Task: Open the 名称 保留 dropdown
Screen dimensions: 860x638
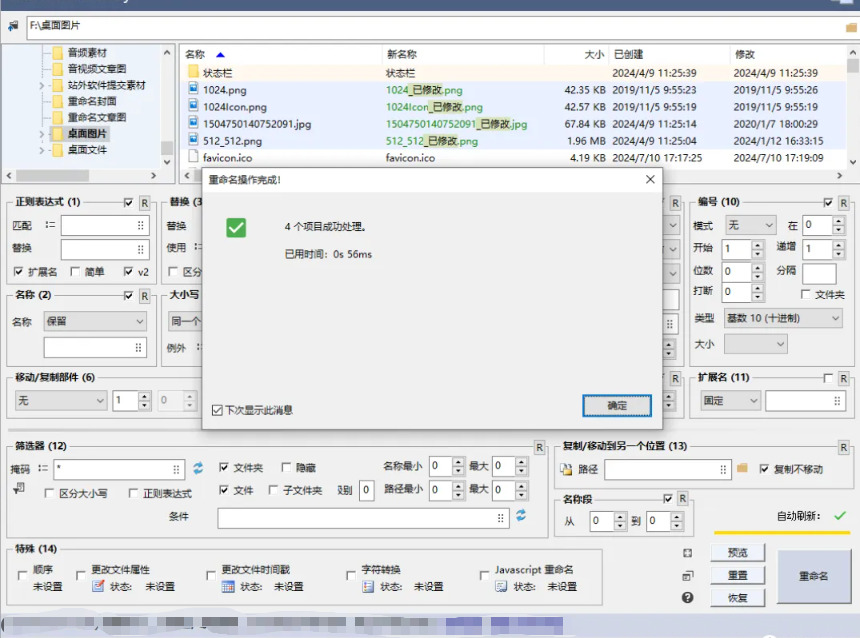Action: [x=95, y=321]
